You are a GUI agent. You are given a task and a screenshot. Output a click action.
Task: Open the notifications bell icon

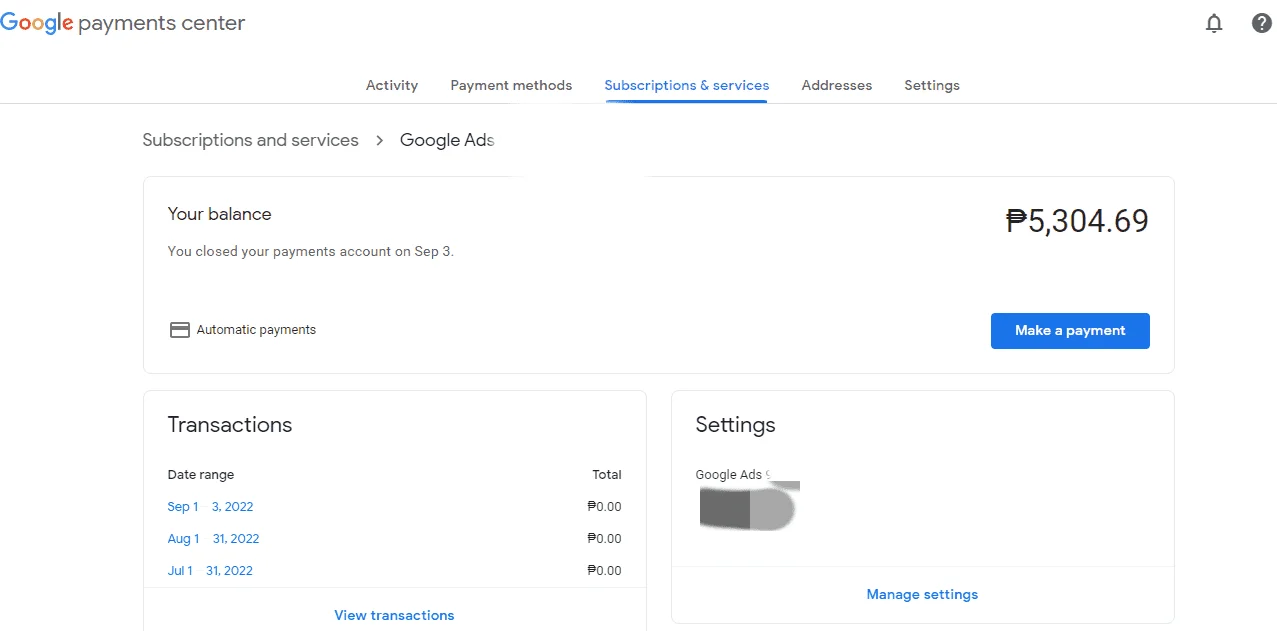click(1214, 23)
